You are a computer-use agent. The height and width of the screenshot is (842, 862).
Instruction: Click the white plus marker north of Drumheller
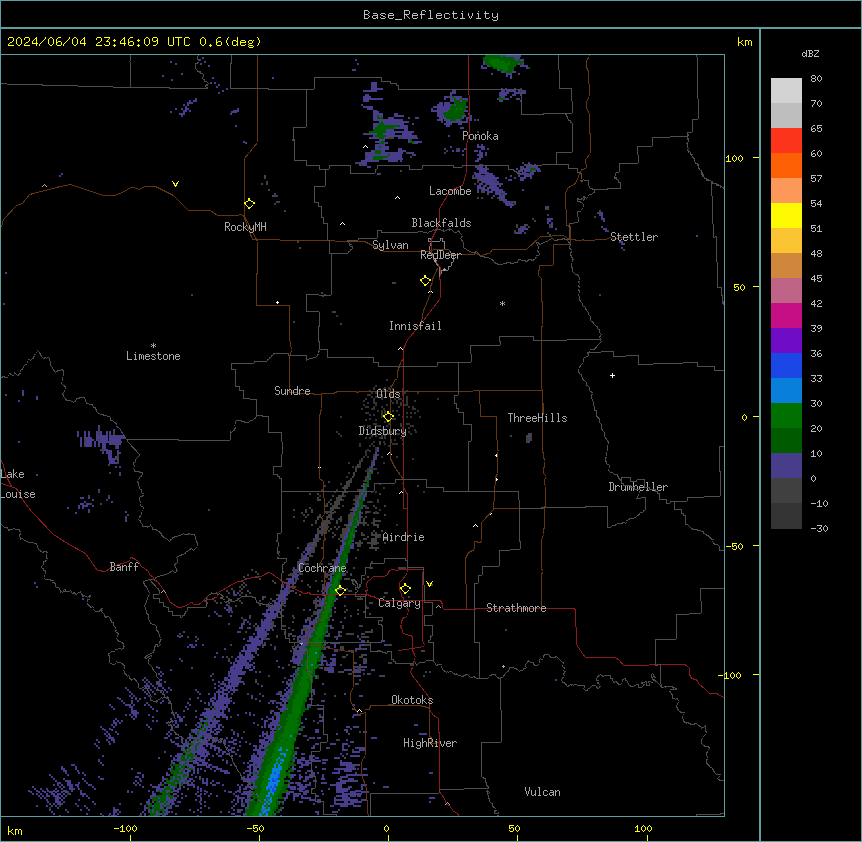(x=612, y=375)
